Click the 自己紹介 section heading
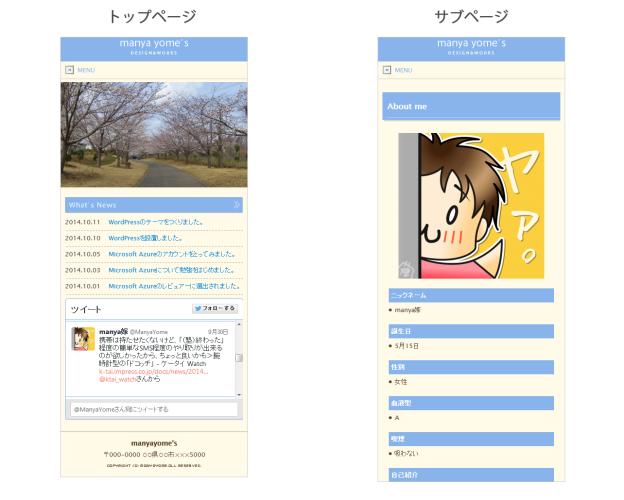The image size is (624, 500). point(471,475)
